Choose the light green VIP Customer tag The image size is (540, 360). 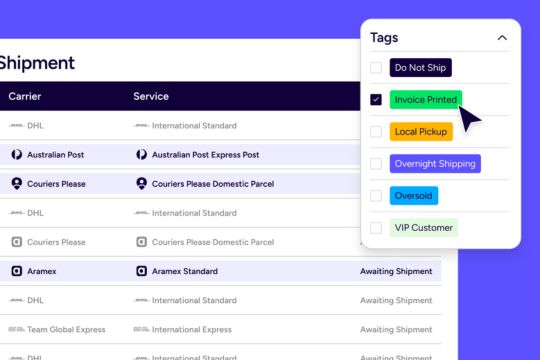click(424, 228)
